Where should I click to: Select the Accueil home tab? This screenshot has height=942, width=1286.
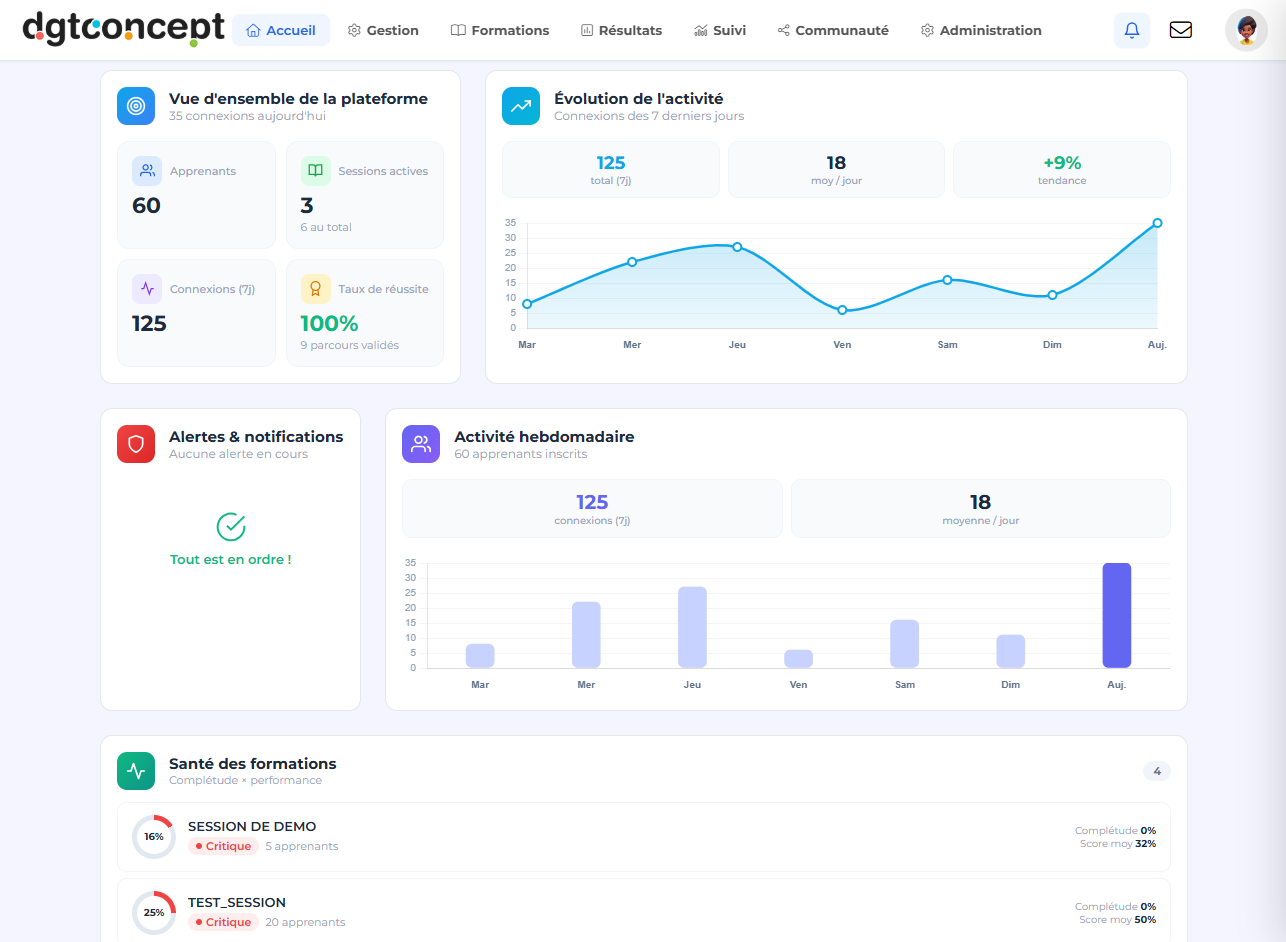click(x=281, y=30)
